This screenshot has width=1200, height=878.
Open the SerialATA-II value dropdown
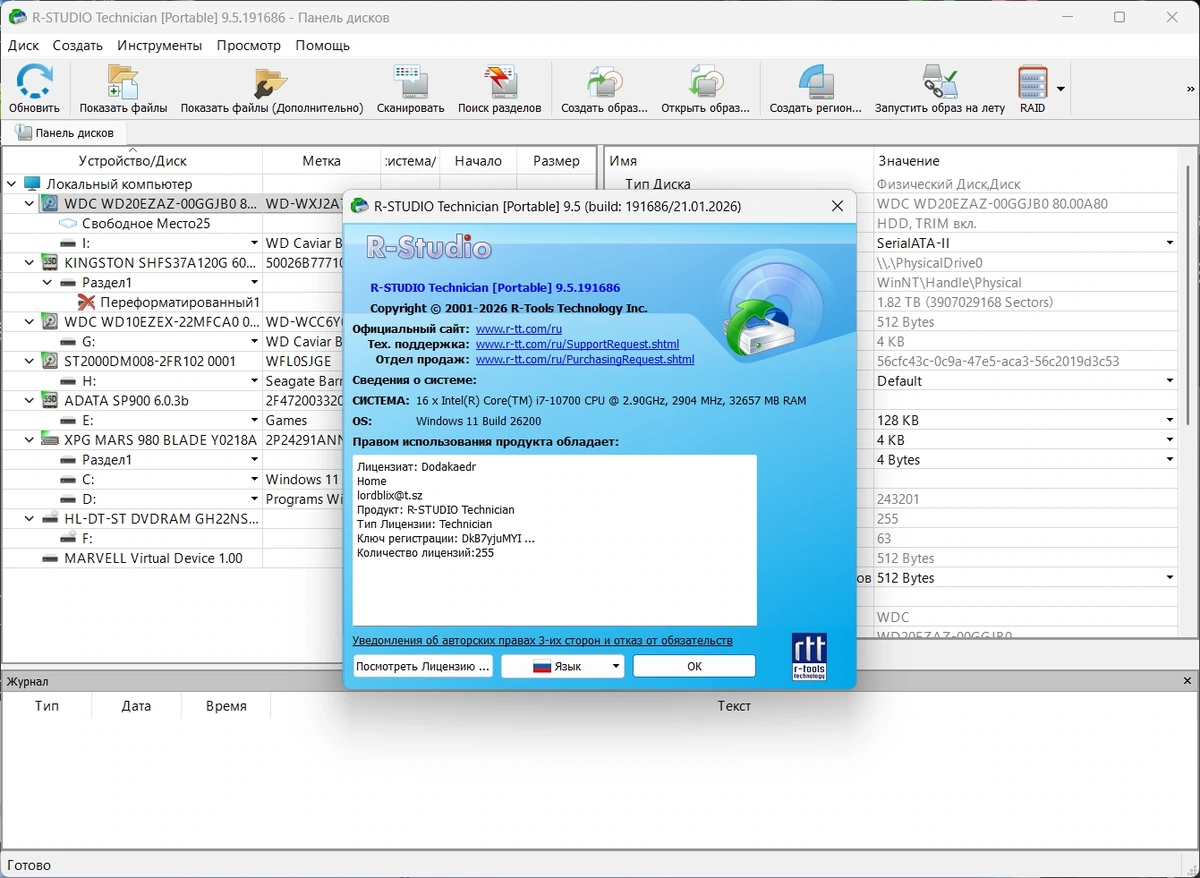coord(1169,243)
